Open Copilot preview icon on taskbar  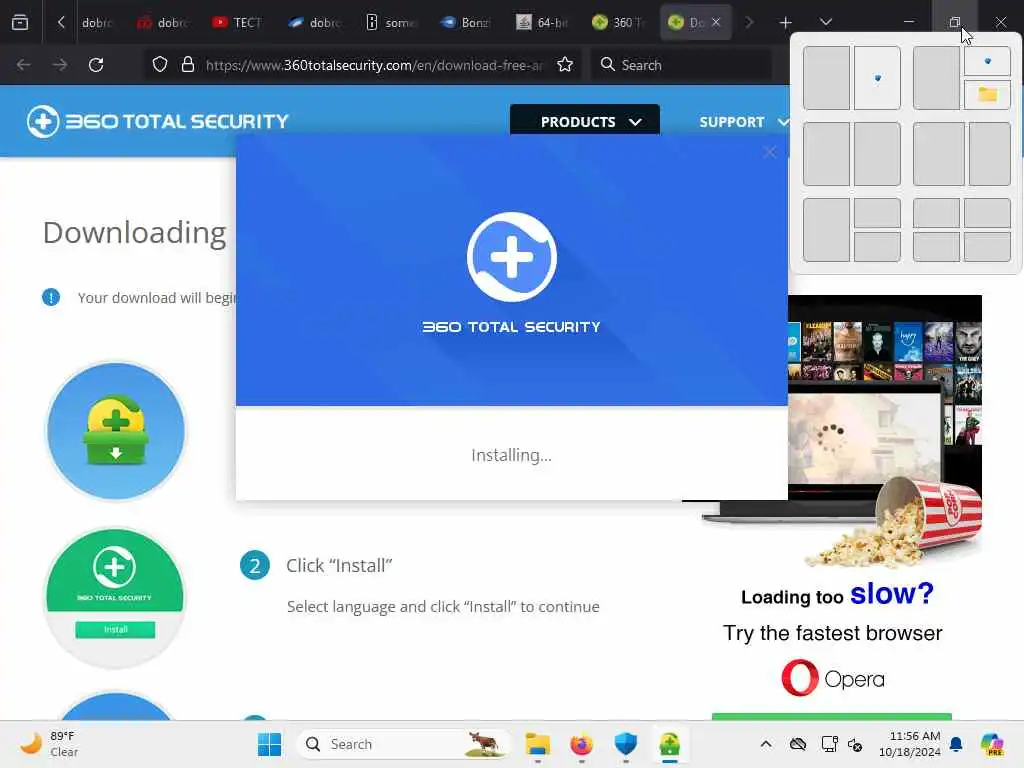[x=992, y=744]
